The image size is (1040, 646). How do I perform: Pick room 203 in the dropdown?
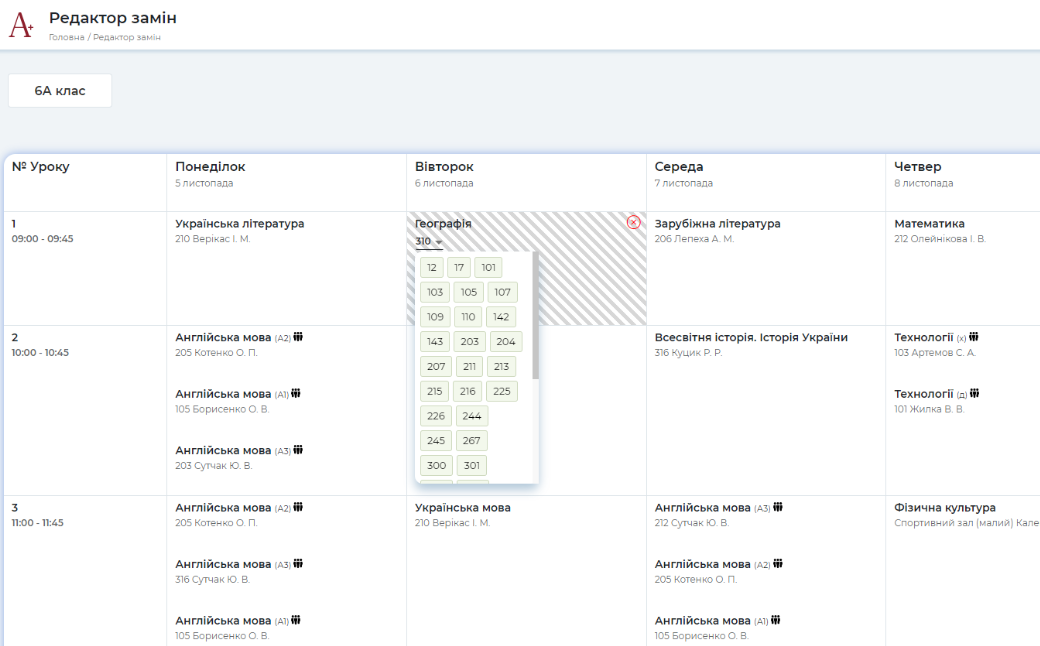[470, 342]
